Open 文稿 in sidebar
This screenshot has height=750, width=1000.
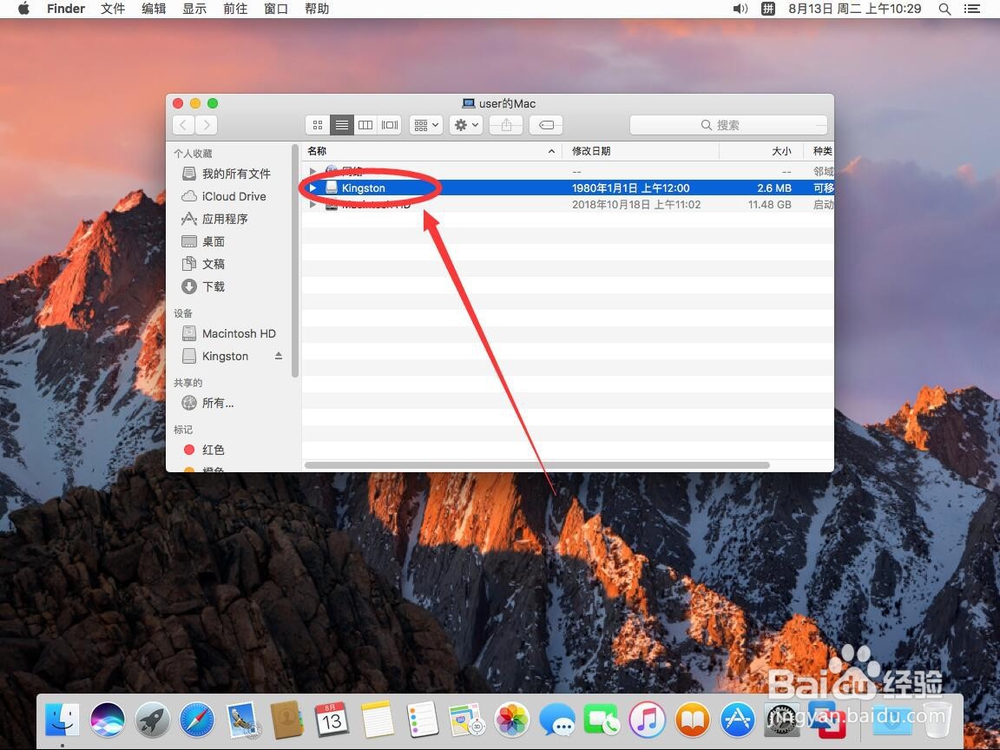pyautogui.click(x=203, y=263)
